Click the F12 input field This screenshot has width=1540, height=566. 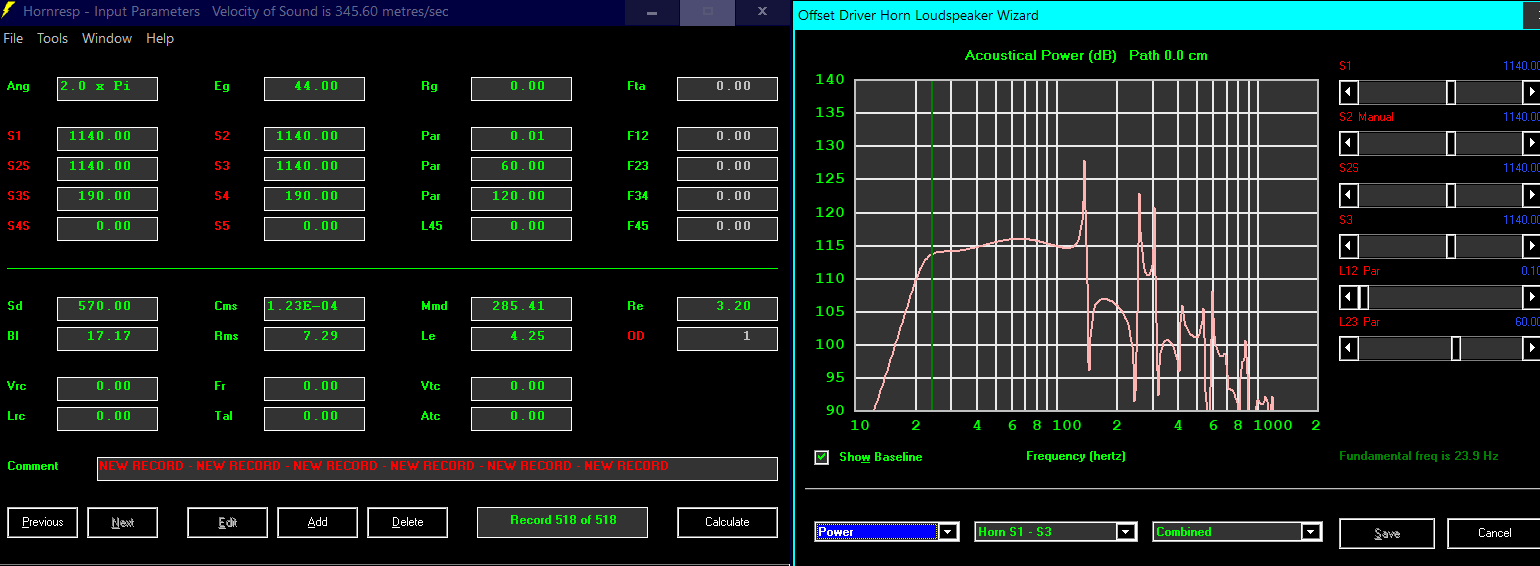pos(727,138)
